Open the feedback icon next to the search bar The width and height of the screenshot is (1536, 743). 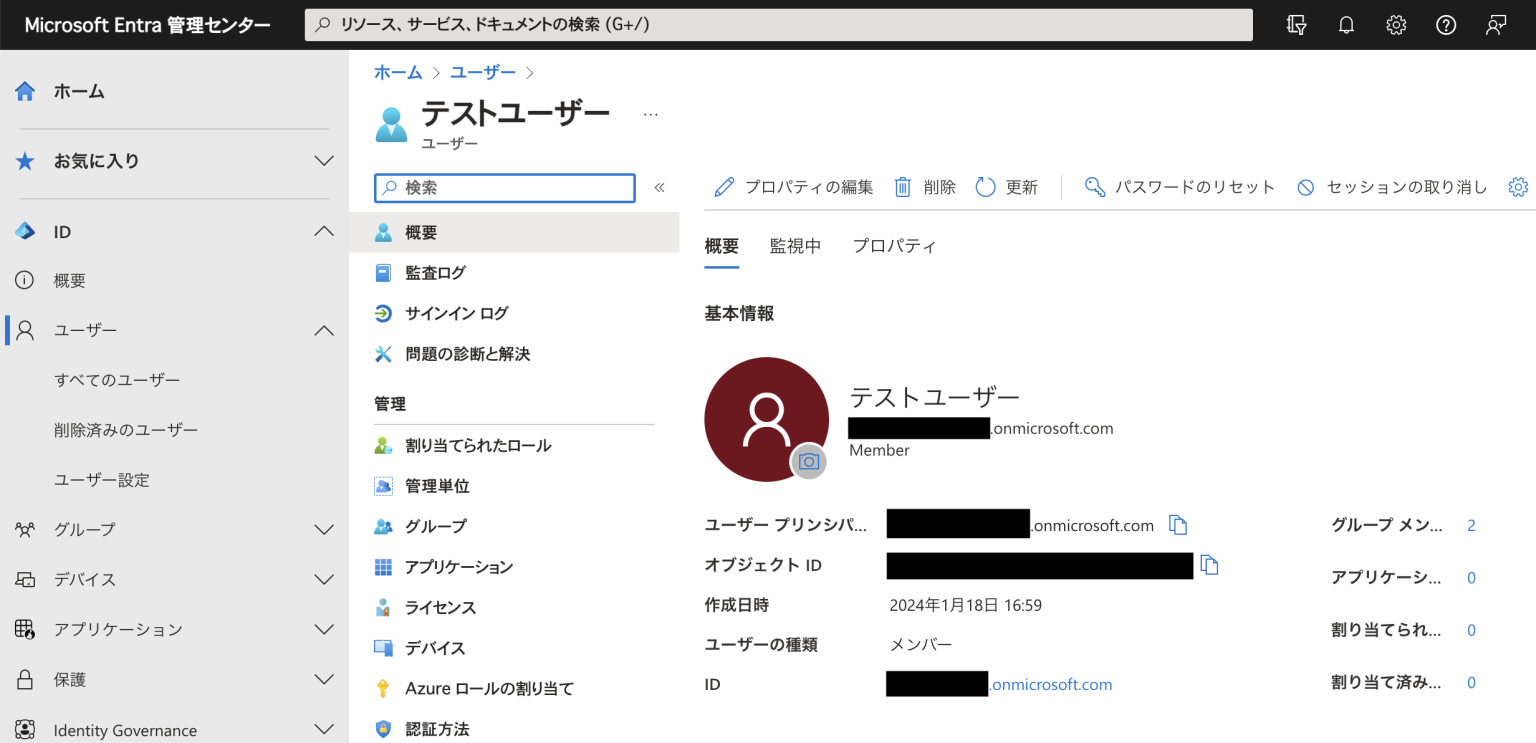pos(1296,24)
